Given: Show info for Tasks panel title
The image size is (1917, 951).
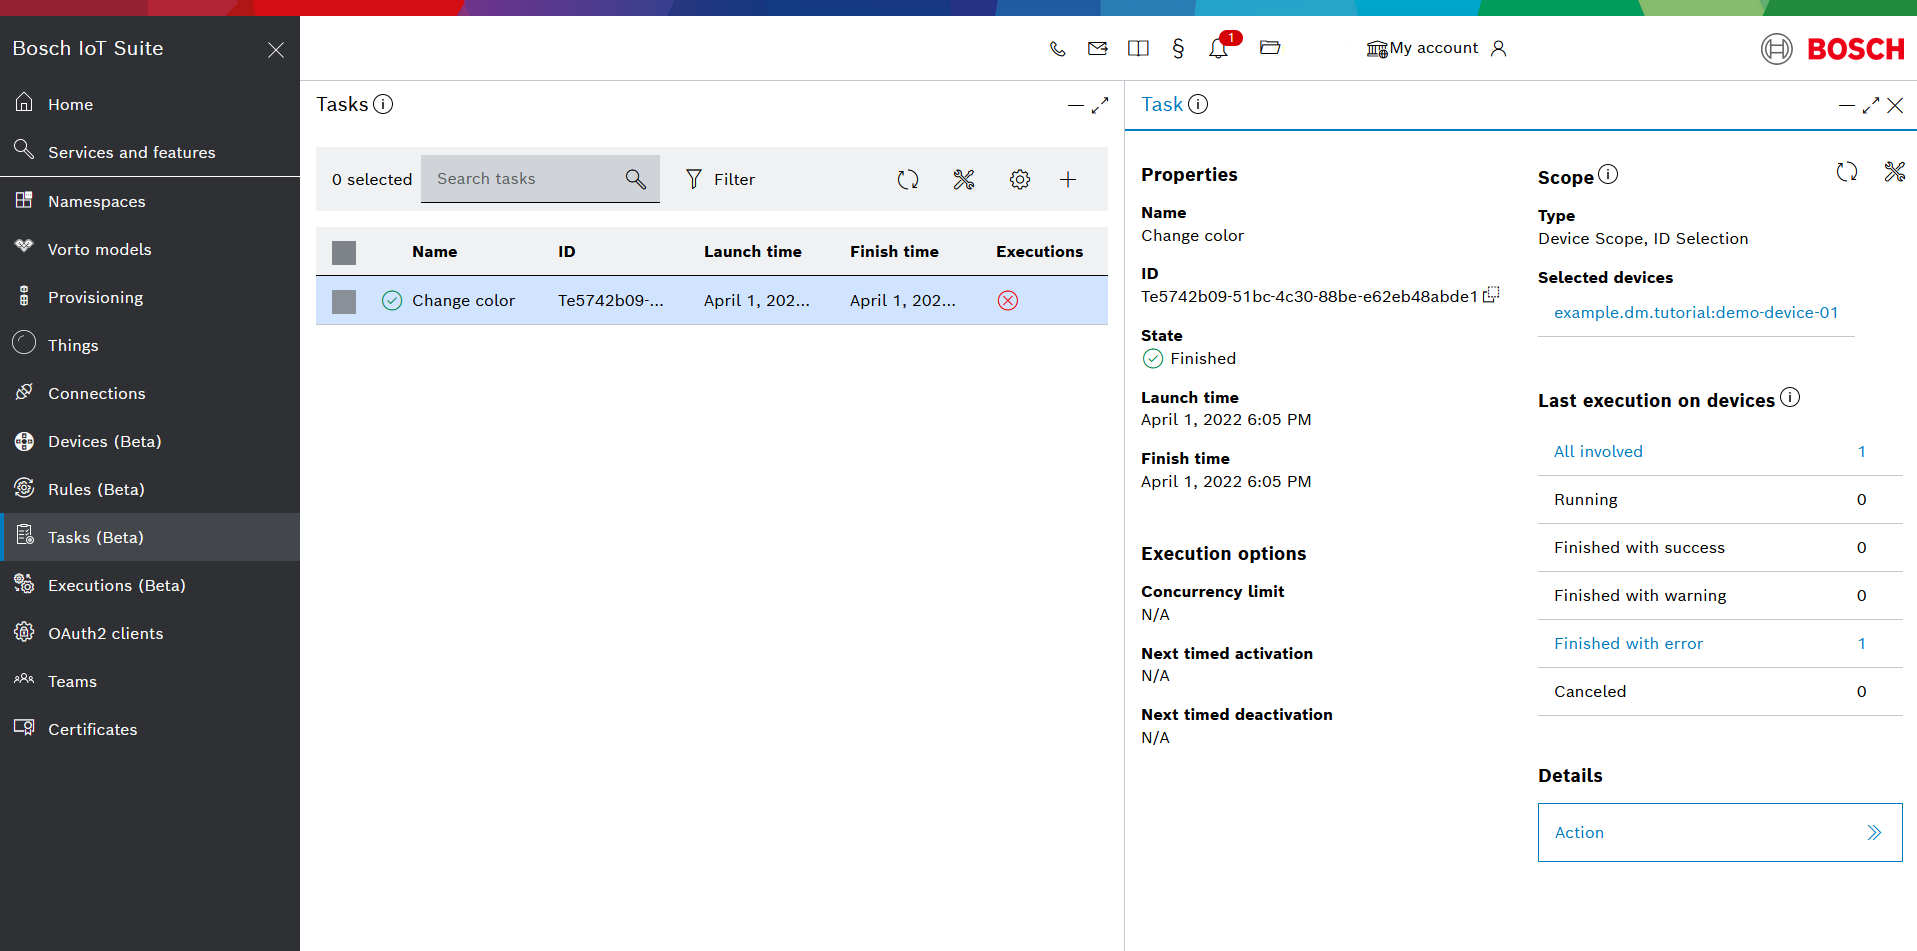Looking at the screenshot, I should (383, 104).
